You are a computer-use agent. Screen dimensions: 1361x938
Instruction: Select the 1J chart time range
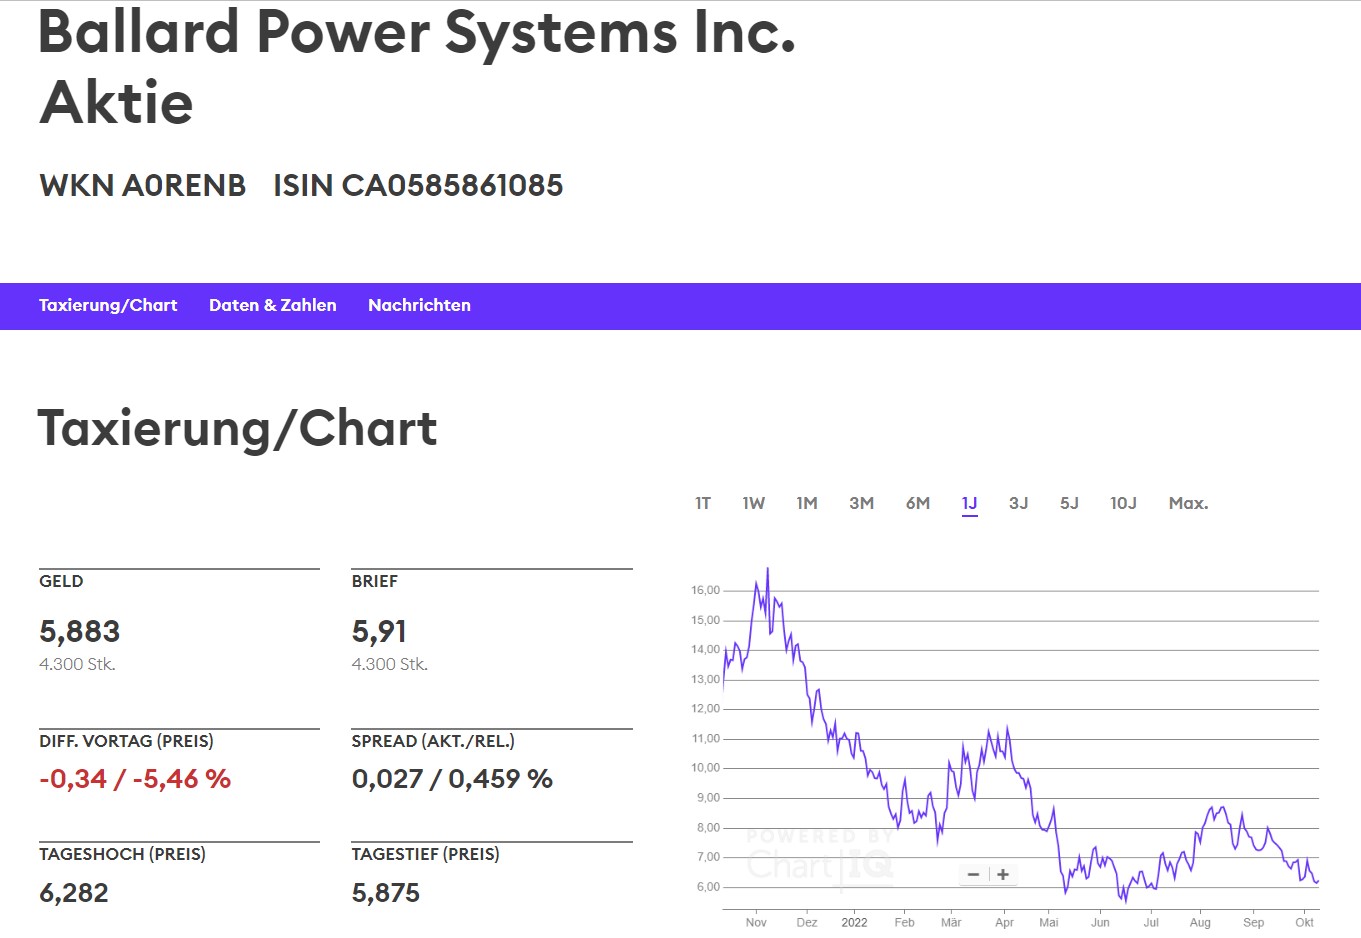click(970, 504)
